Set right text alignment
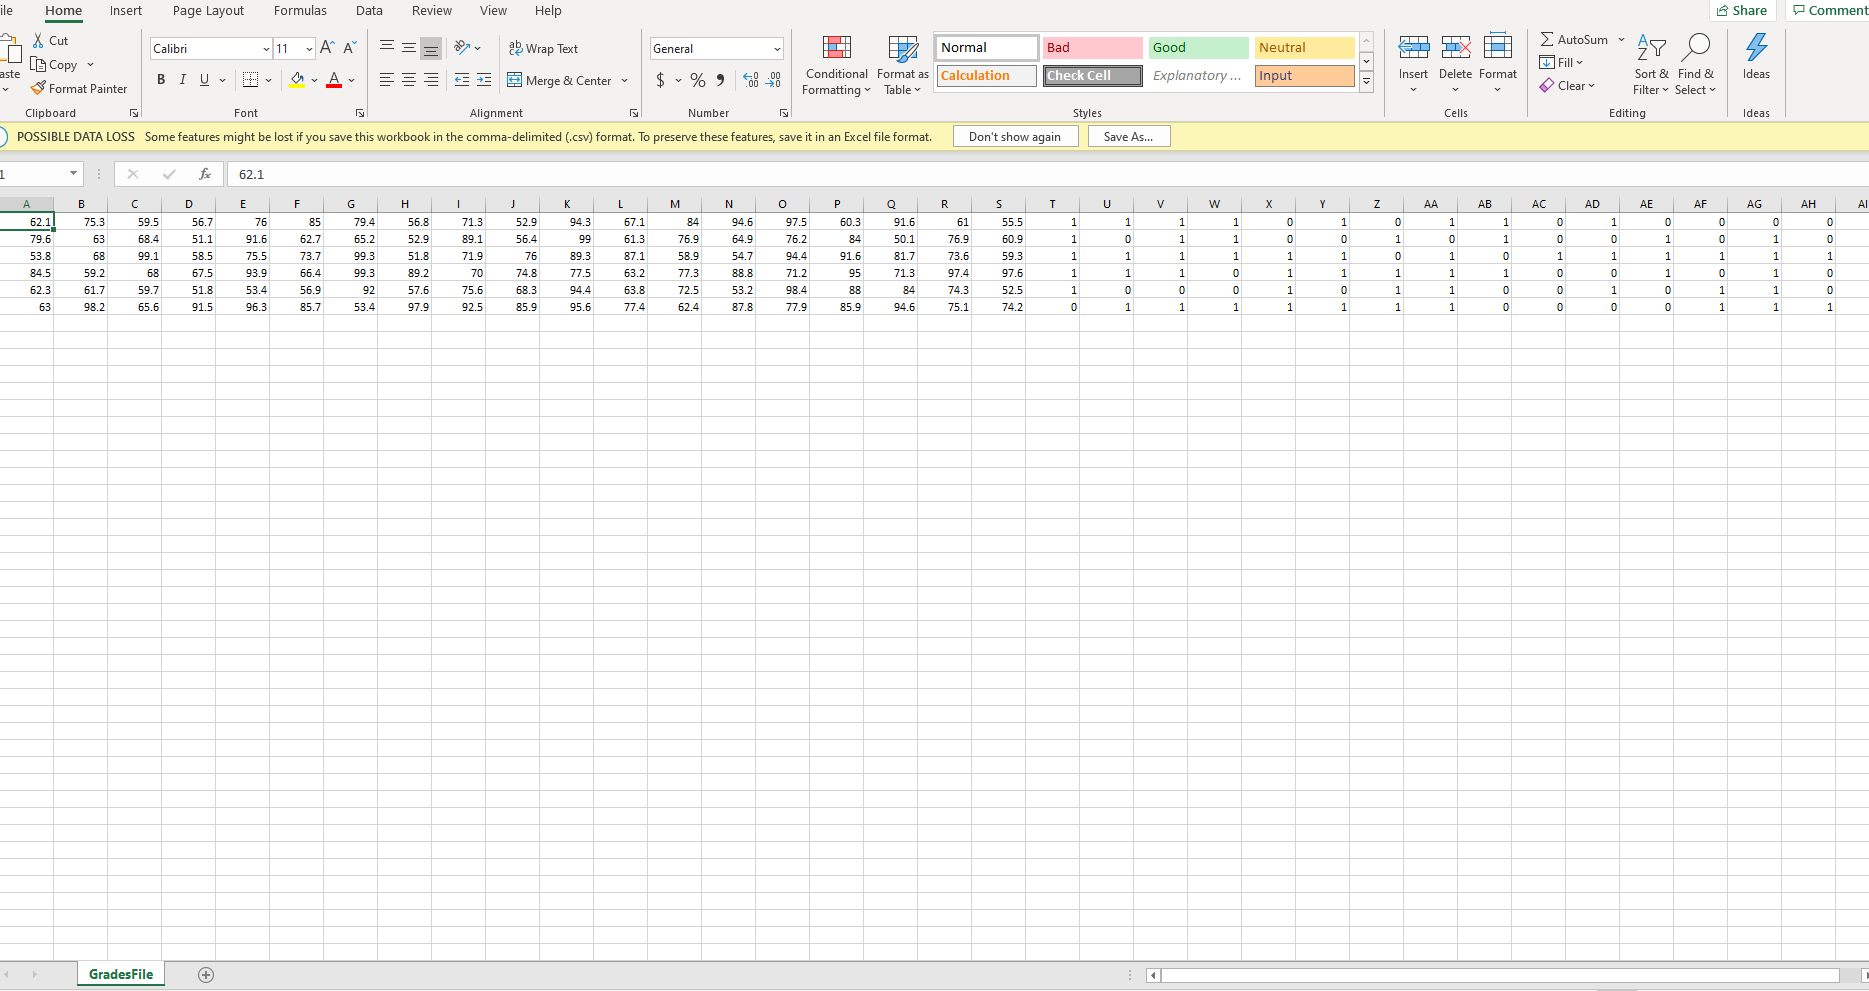Image resolution: width=1869 pixels, height=991 pixels. click(431, 80)
